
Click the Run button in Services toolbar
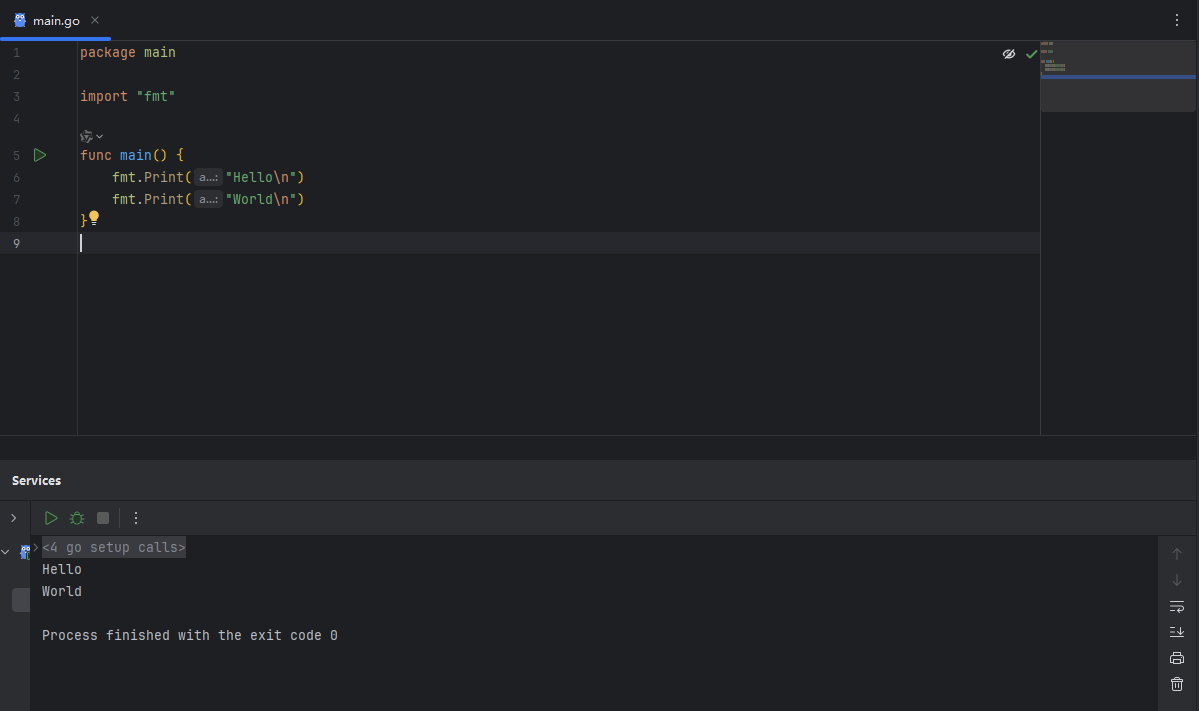51,518
